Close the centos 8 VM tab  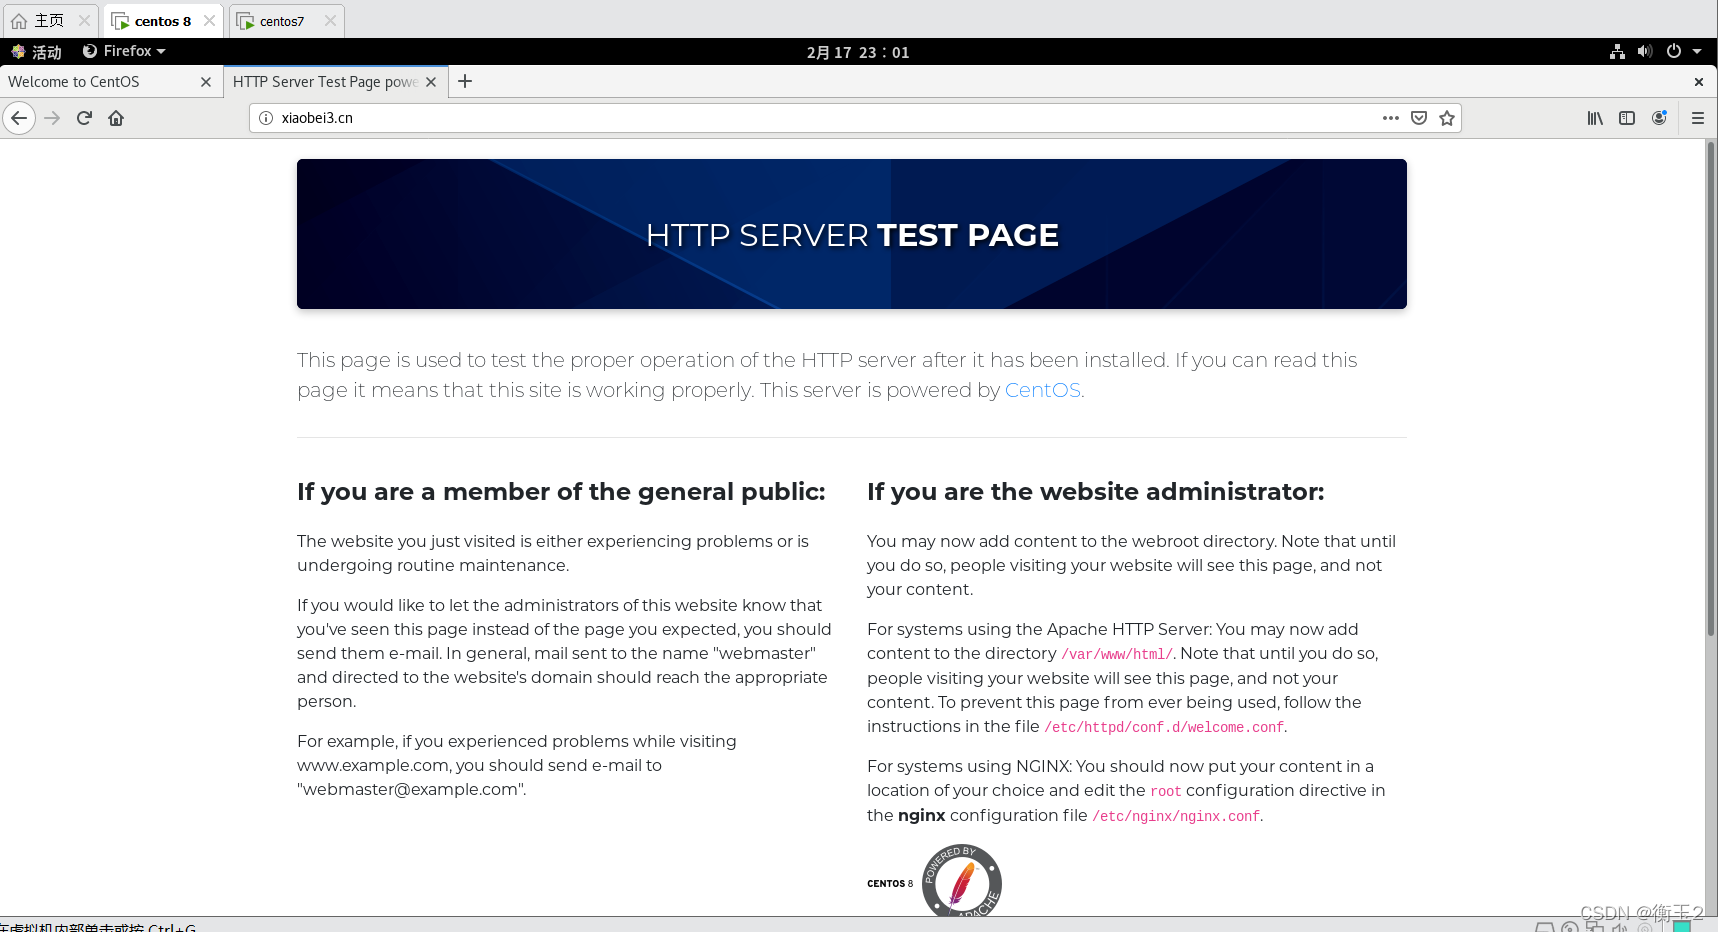209,21
